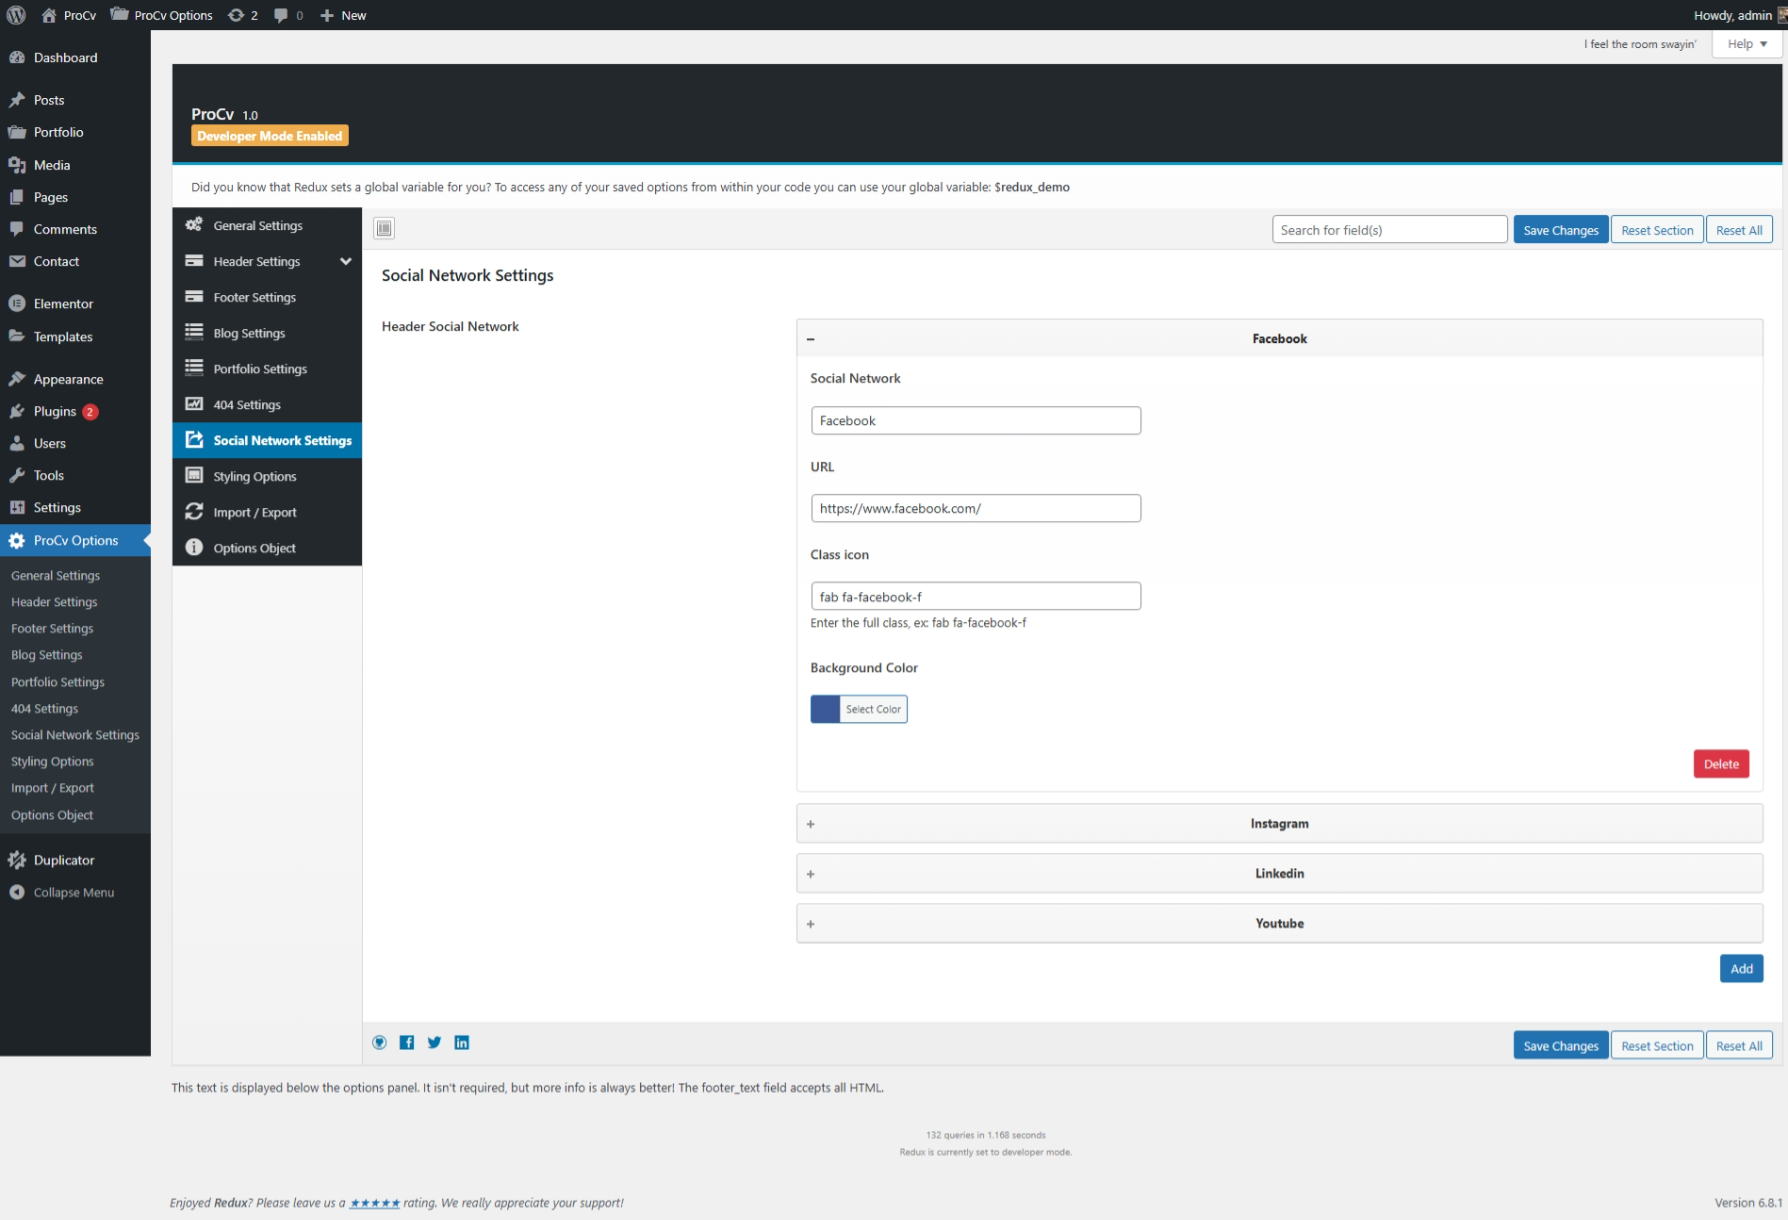
Task: Click the top Reset Section button
Action: (x=1657, y=230)
